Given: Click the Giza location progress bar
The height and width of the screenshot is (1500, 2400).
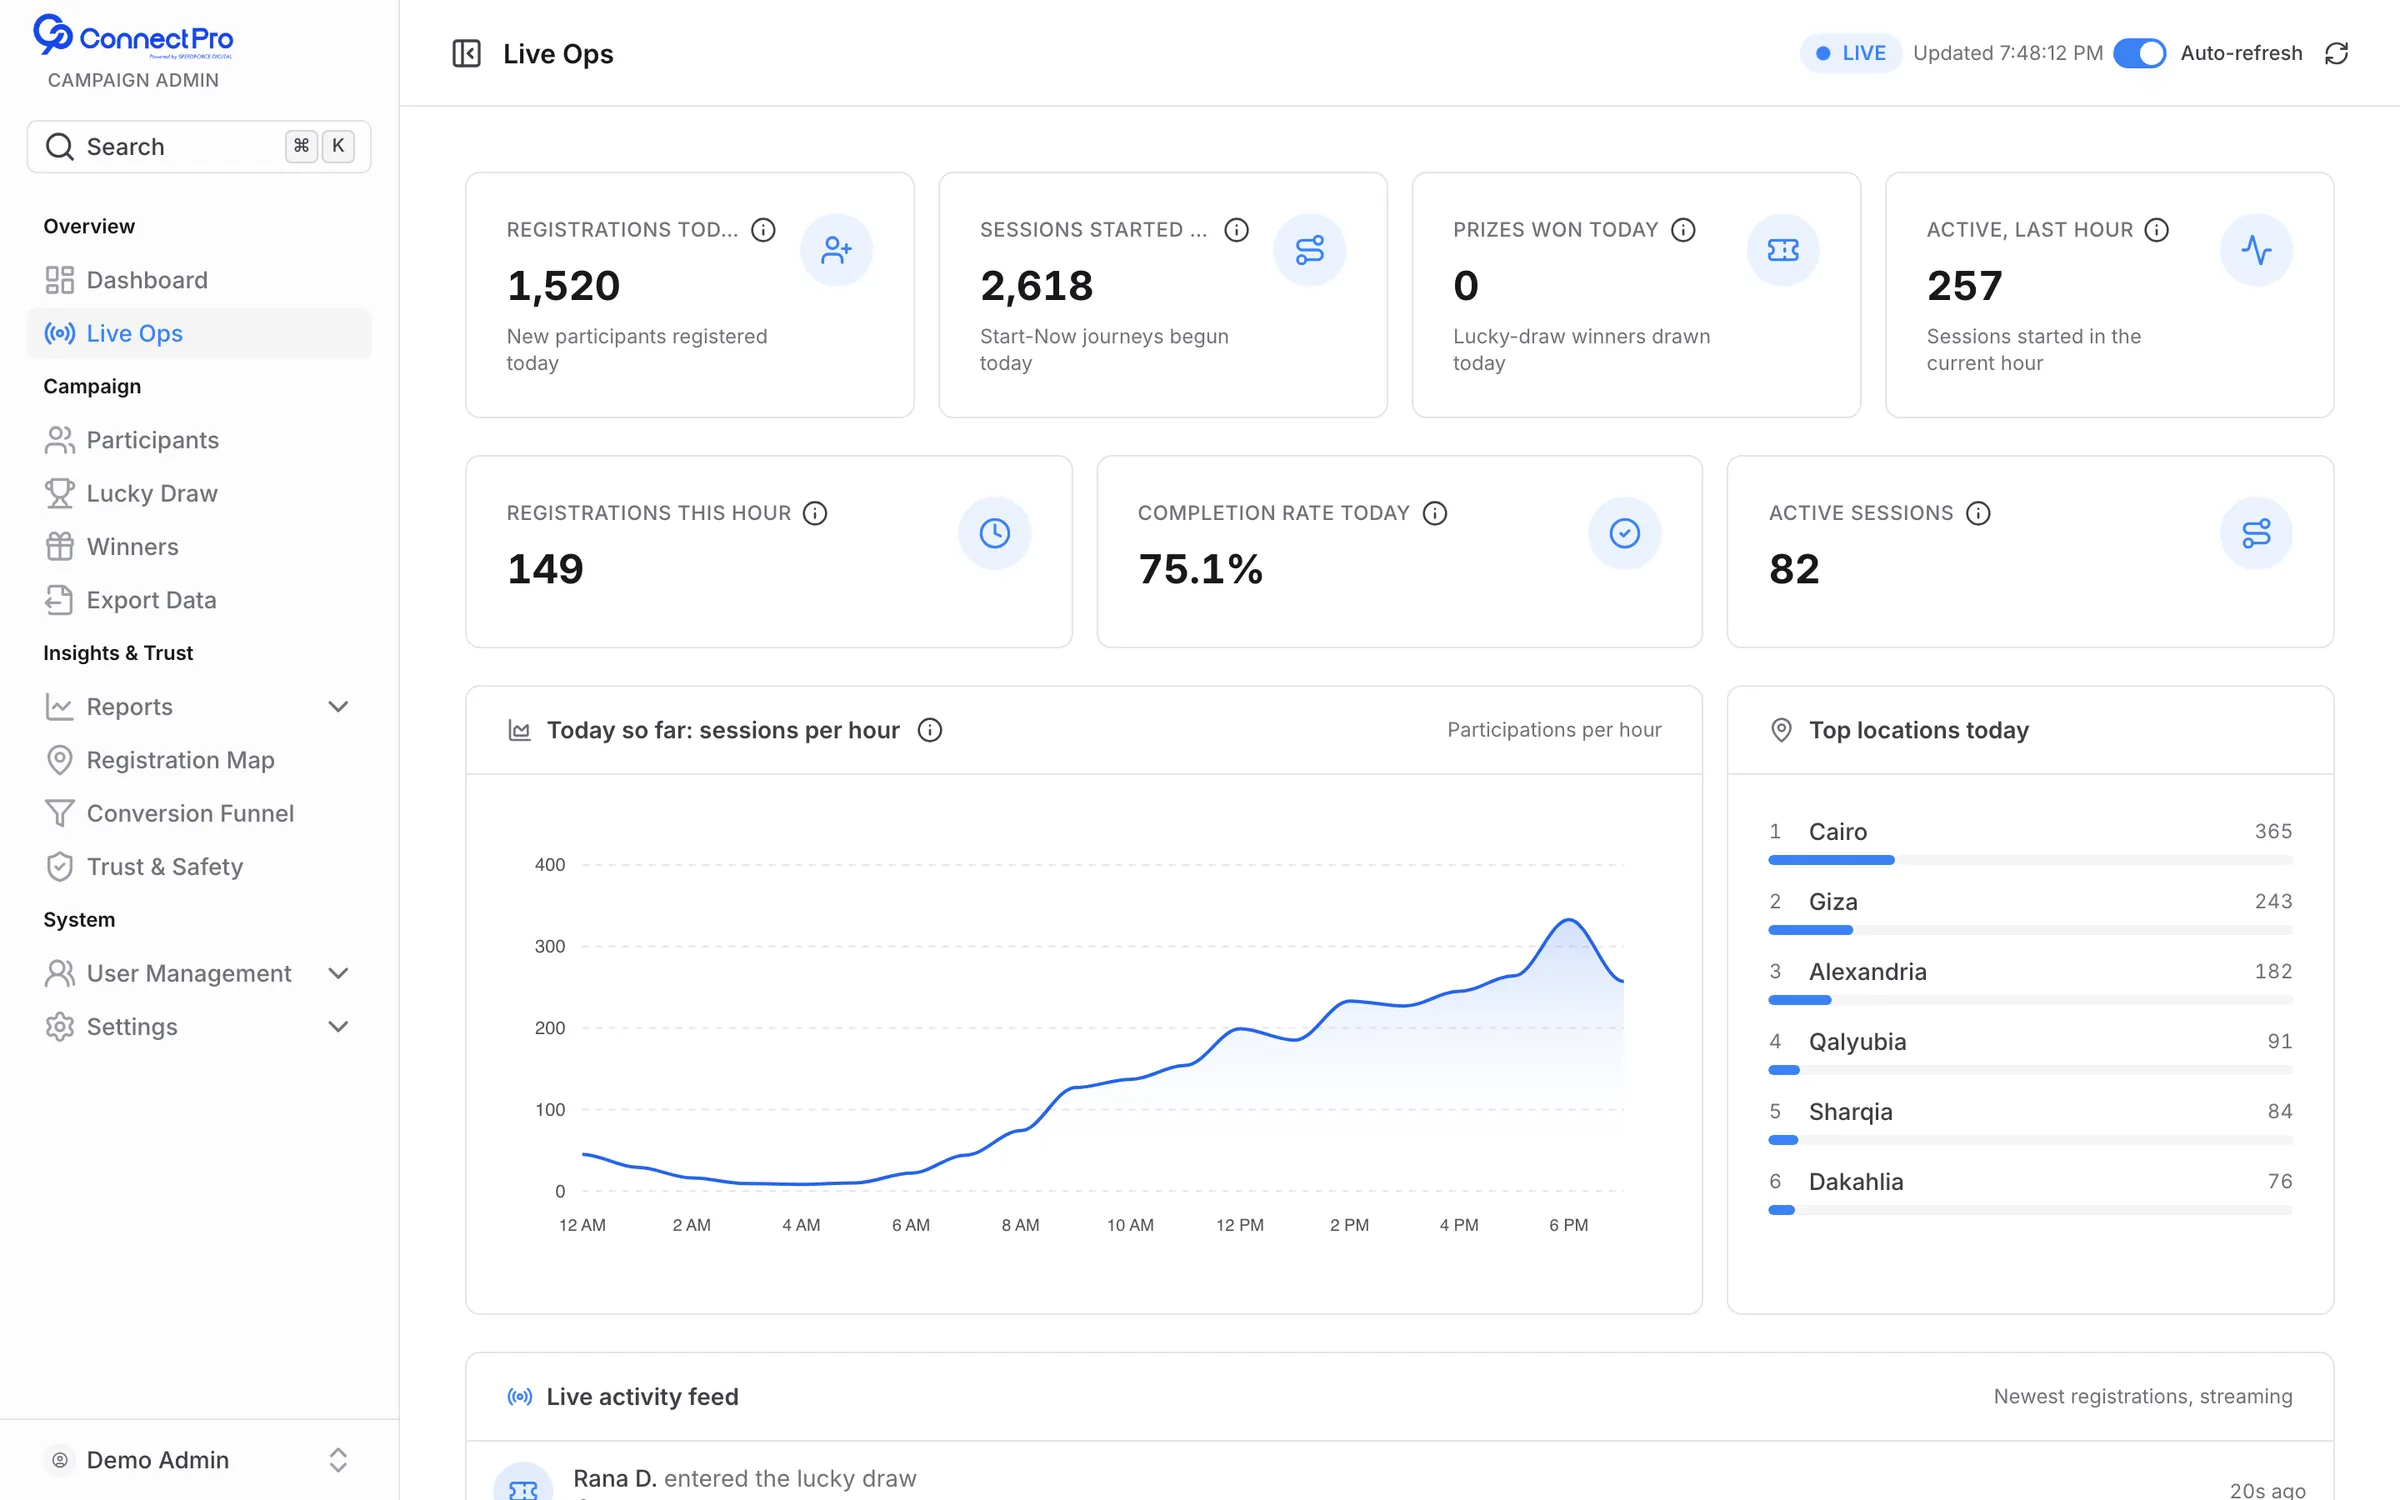Looking at the screenshot, I should (2030, 930).
